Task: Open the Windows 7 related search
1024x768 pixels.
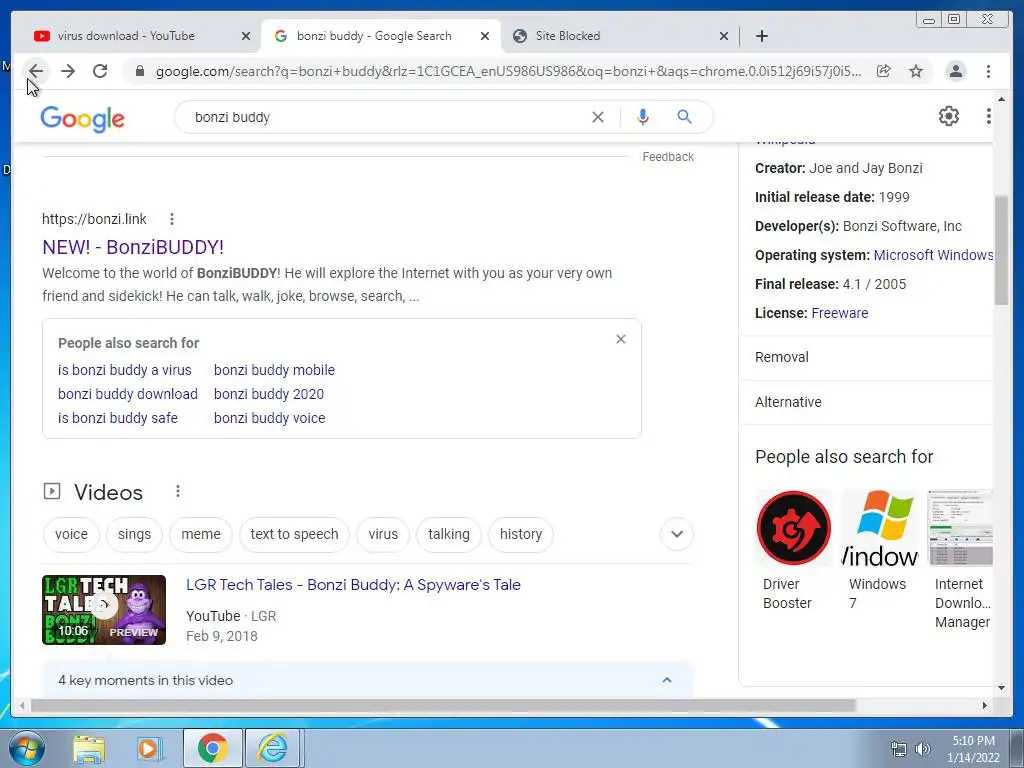Action: click(880, 551)
